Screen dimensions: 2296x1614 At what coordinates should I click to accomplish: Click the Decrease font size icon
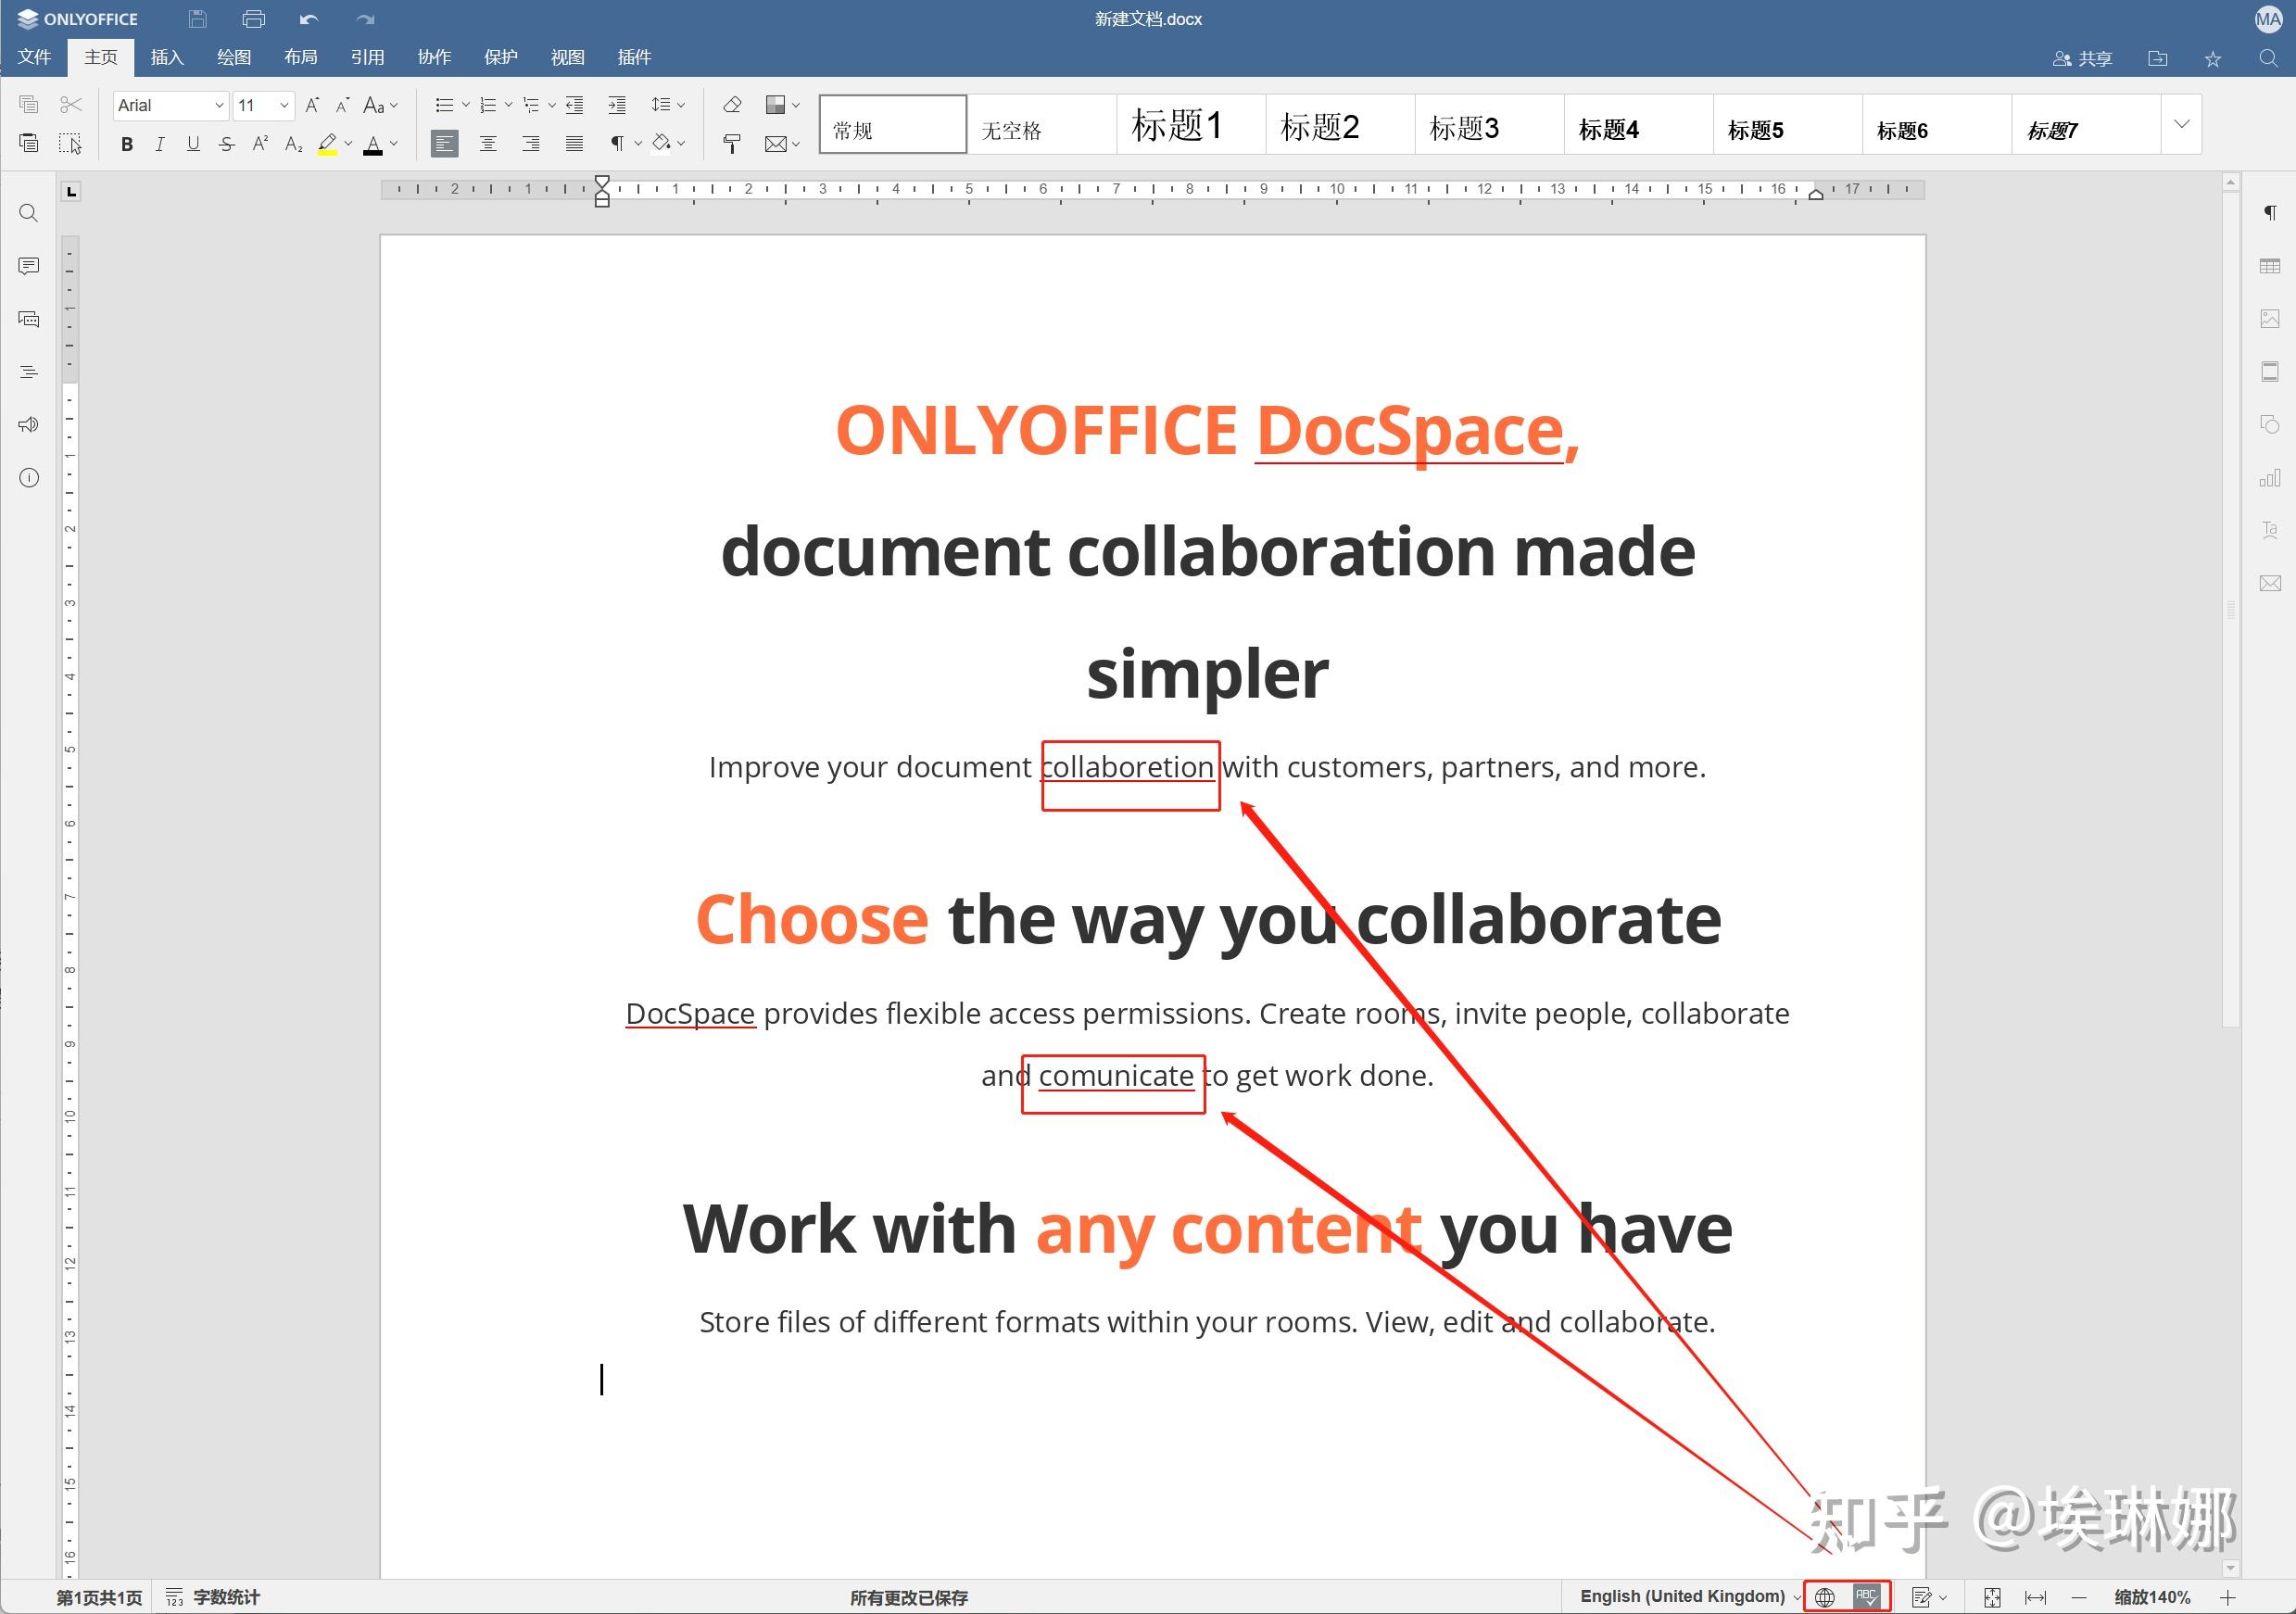coord(342,105)
